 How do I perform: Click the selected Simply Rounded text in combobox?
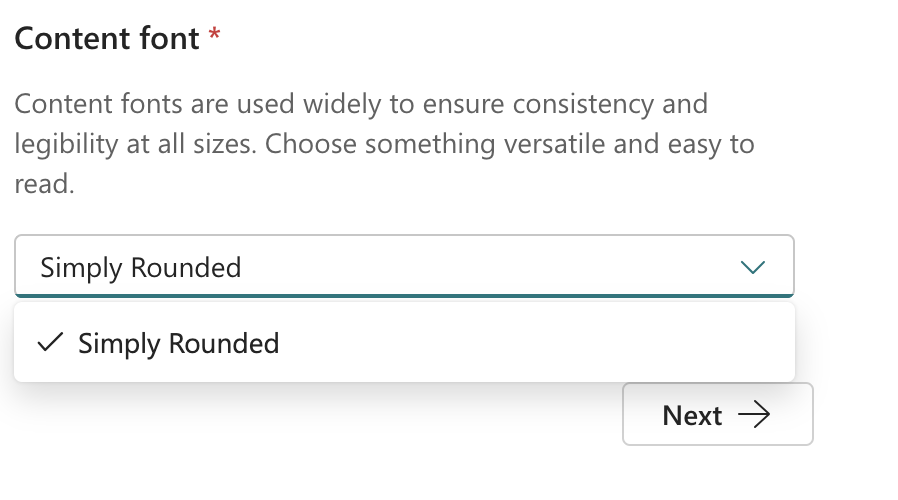click(140, 268)
